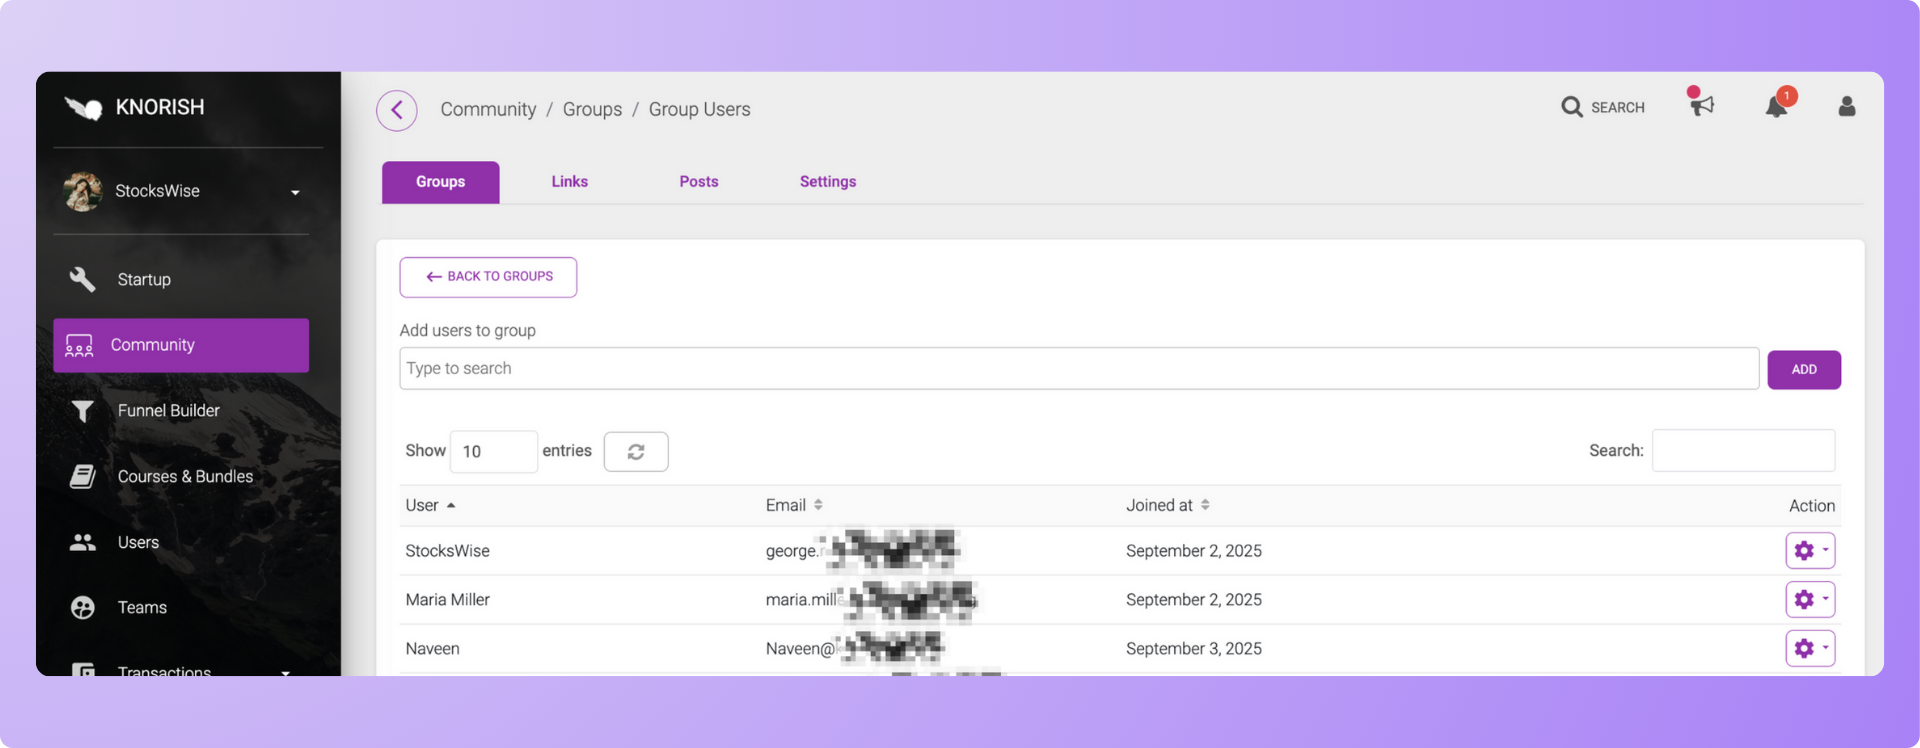Click the back arrow circle icon

[x=397, y=110]
